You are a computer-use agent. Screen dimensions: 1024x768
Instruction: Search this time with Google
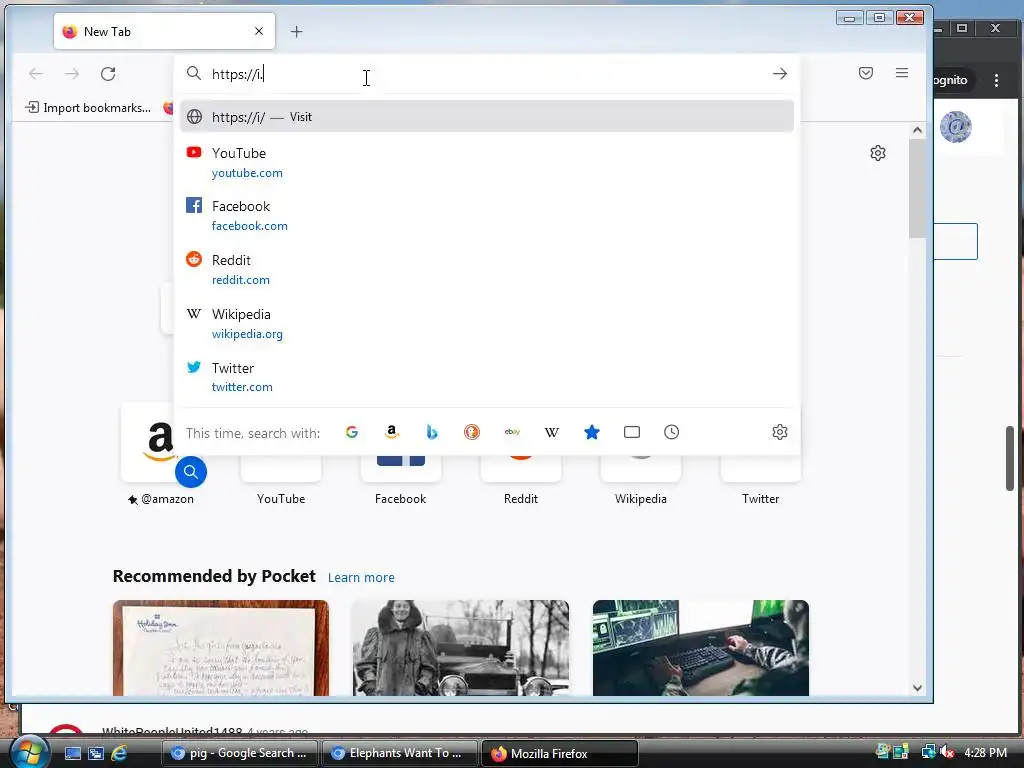click(x=352, y=432)
